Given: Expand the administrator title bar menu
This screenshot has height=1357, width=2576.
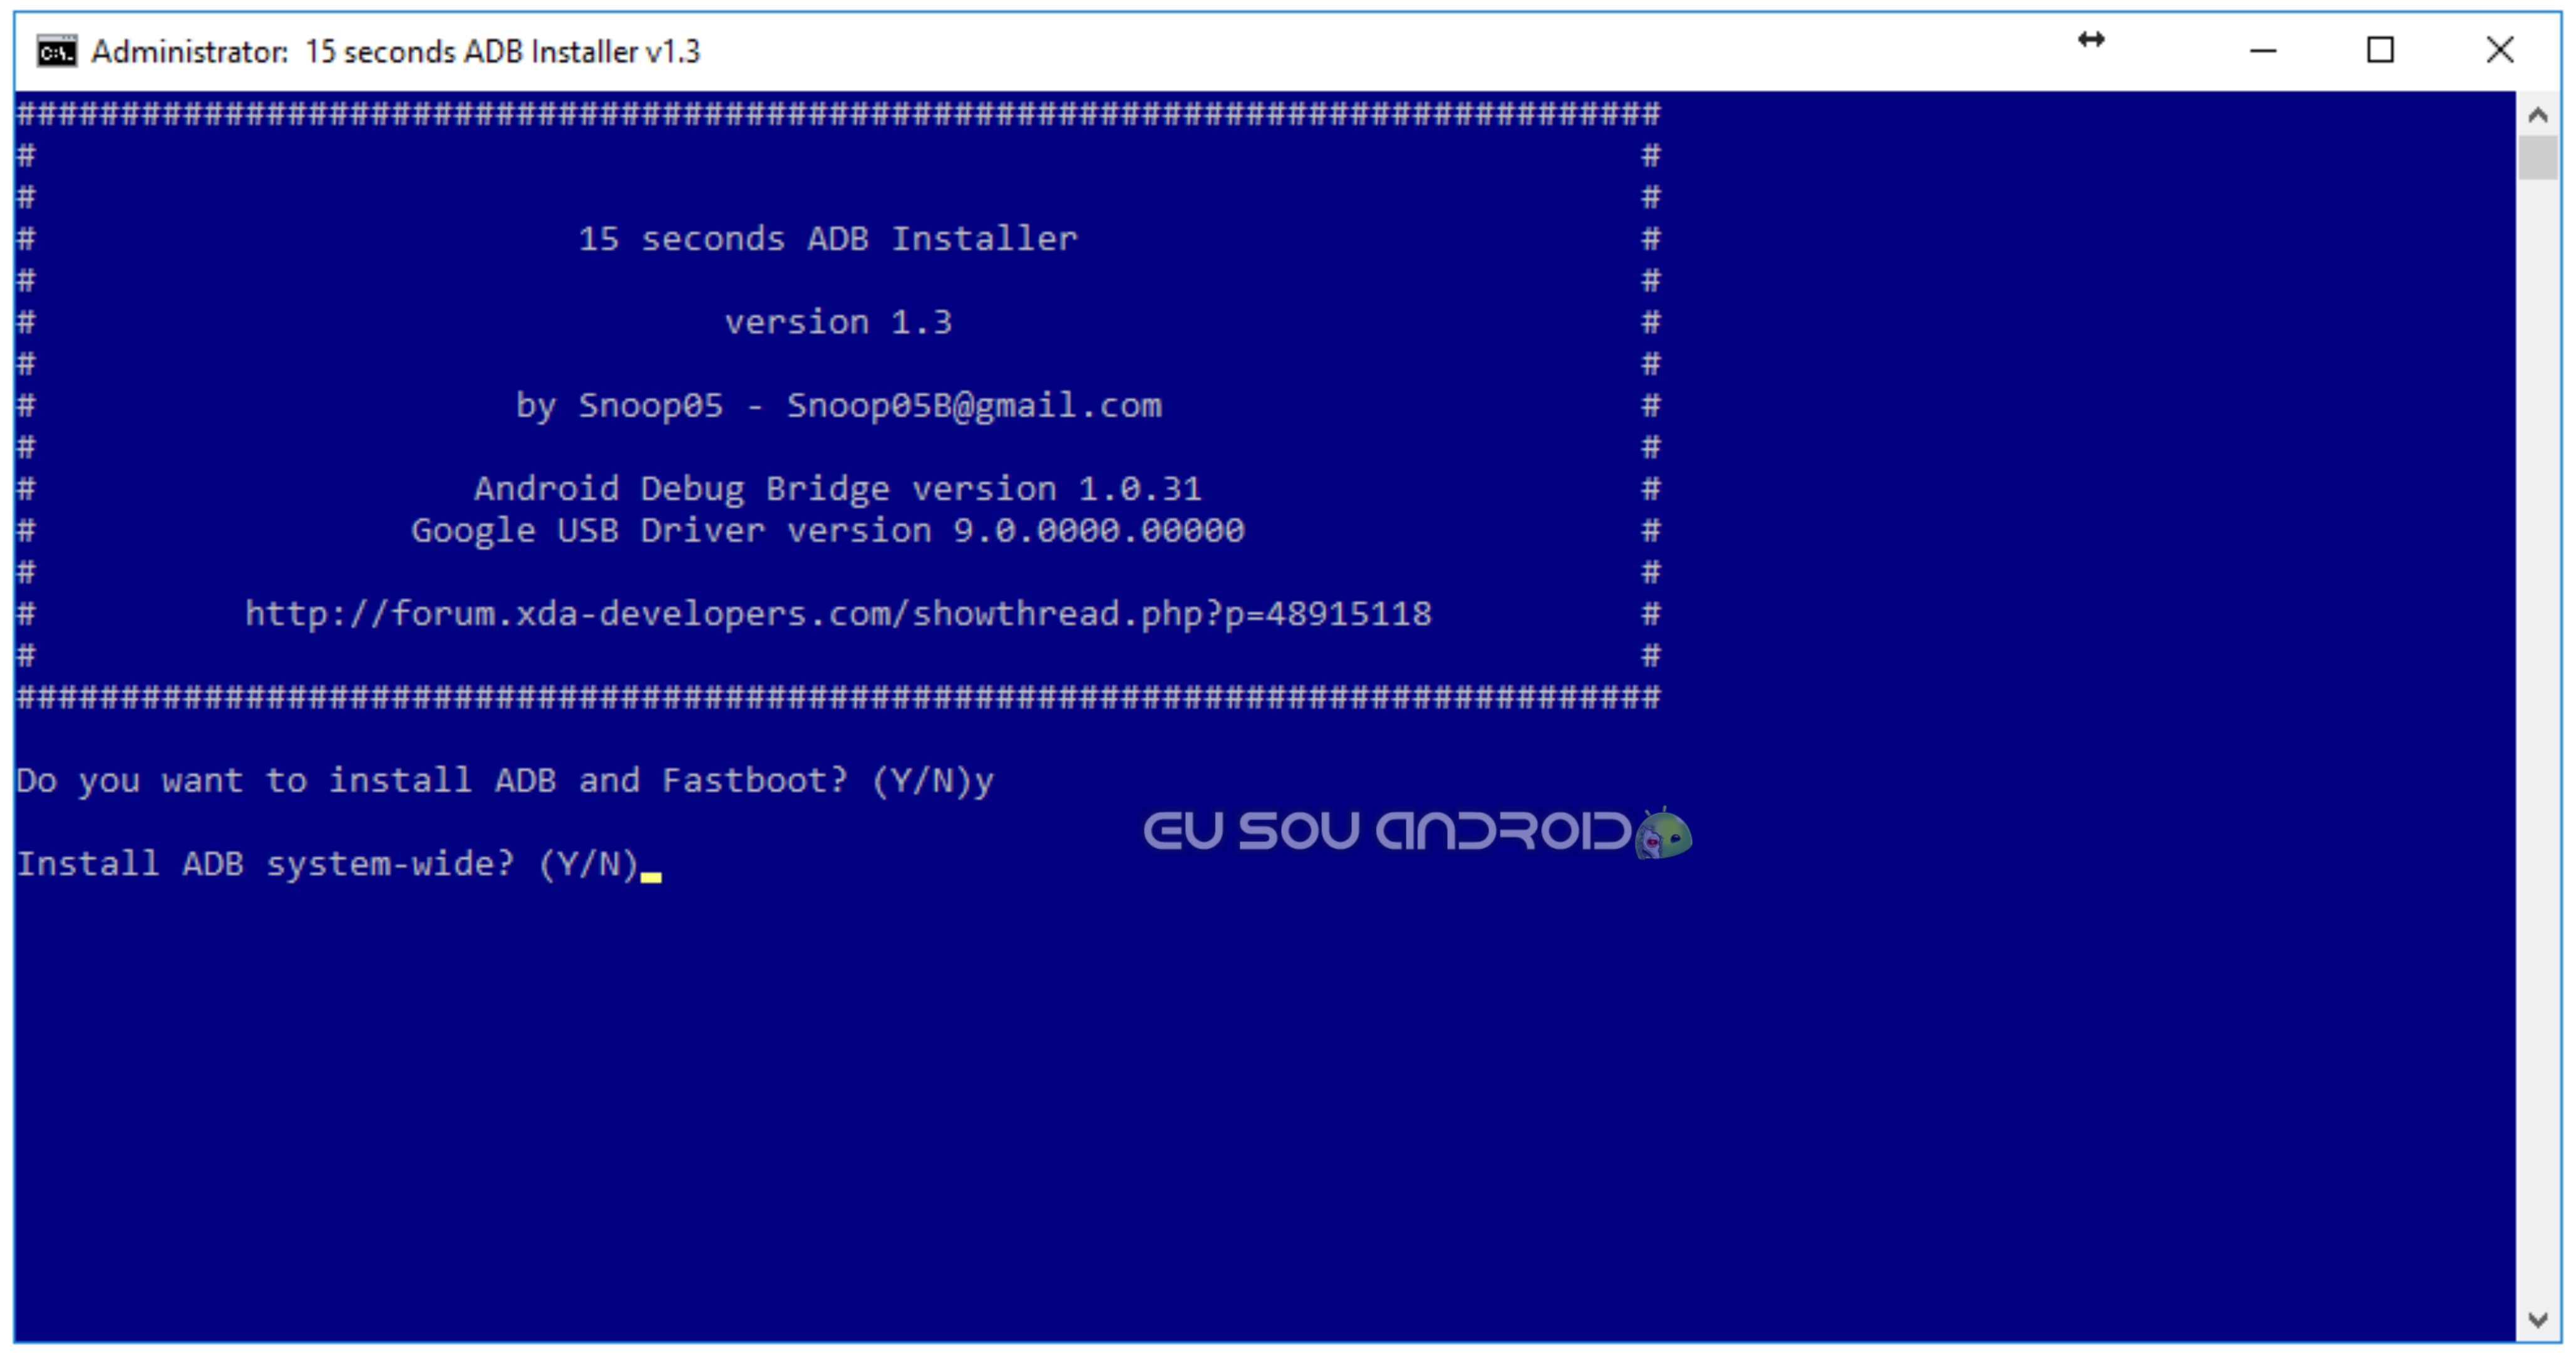Looking at the screenshot, I should 44,46.
